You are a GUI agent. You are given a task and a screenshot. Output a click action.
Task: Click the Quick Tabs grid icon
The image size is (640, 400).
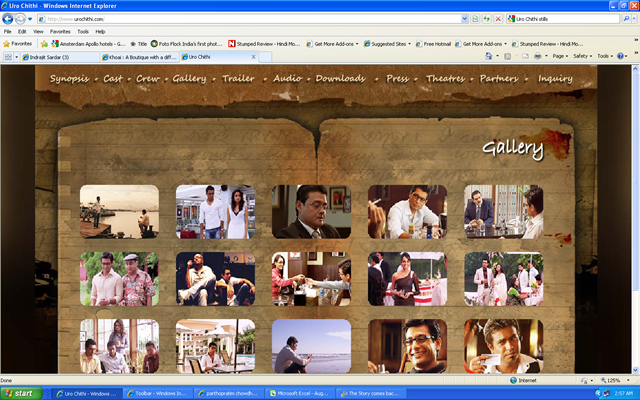pos(8,57)
